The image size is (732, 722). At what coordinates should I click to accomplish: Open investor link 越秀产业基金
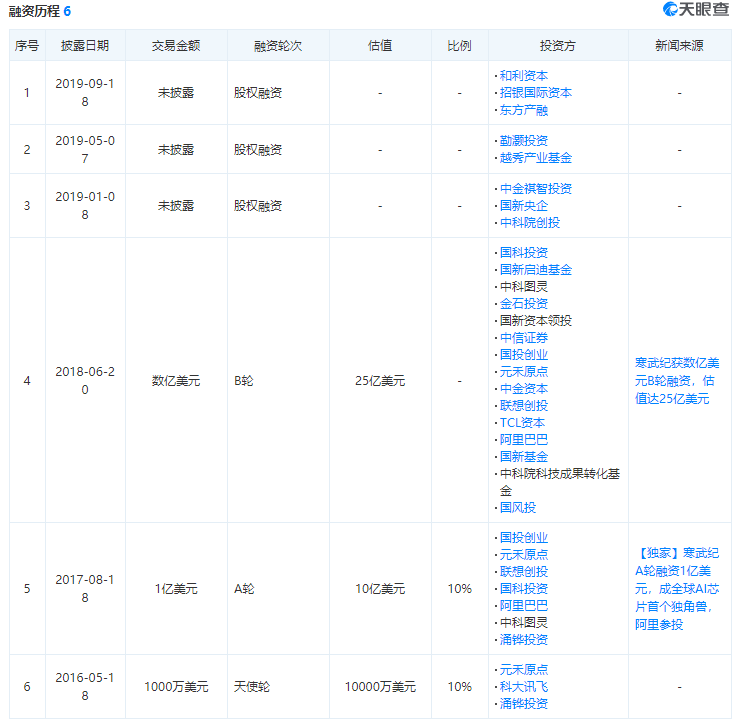535,158
